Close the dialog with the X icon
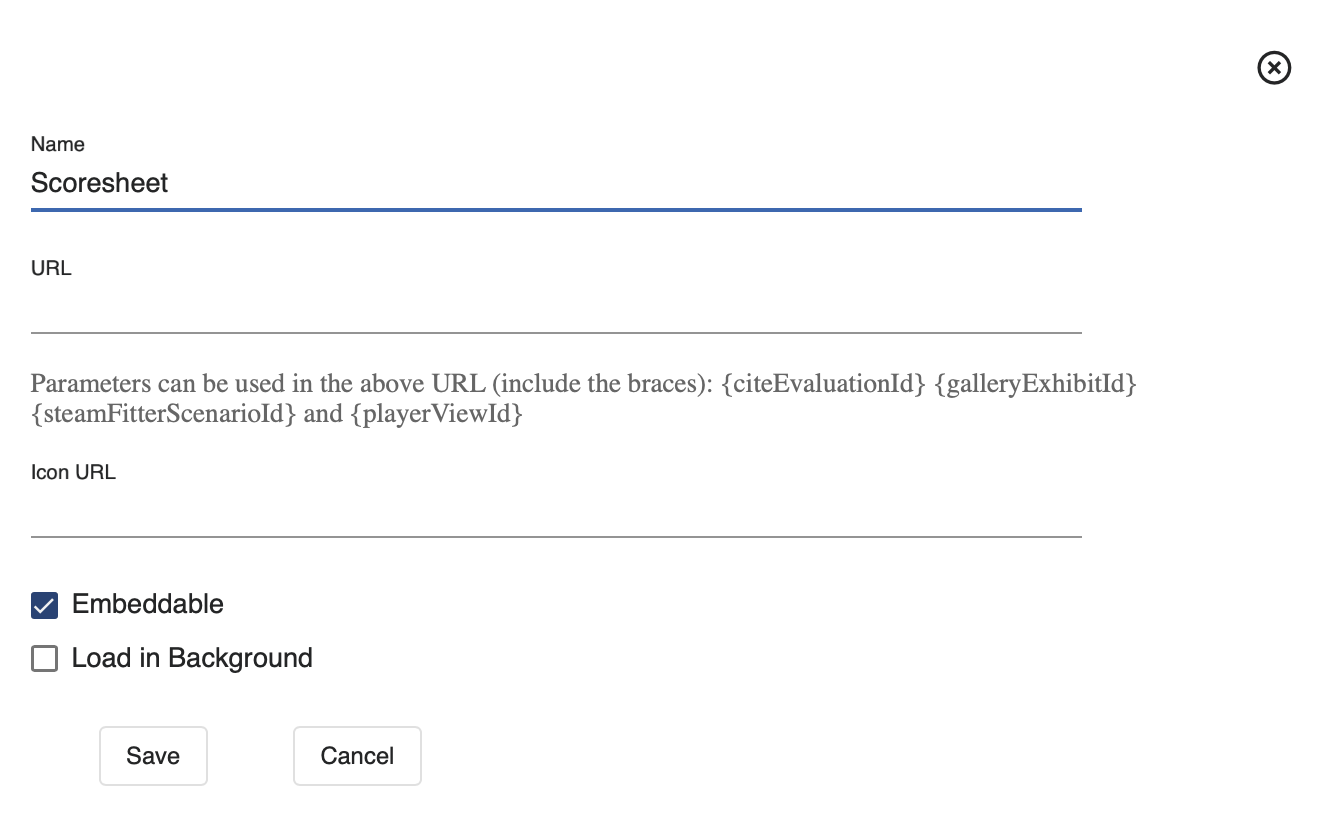This screenshot has height=824, width=1338. (1273, 68)
